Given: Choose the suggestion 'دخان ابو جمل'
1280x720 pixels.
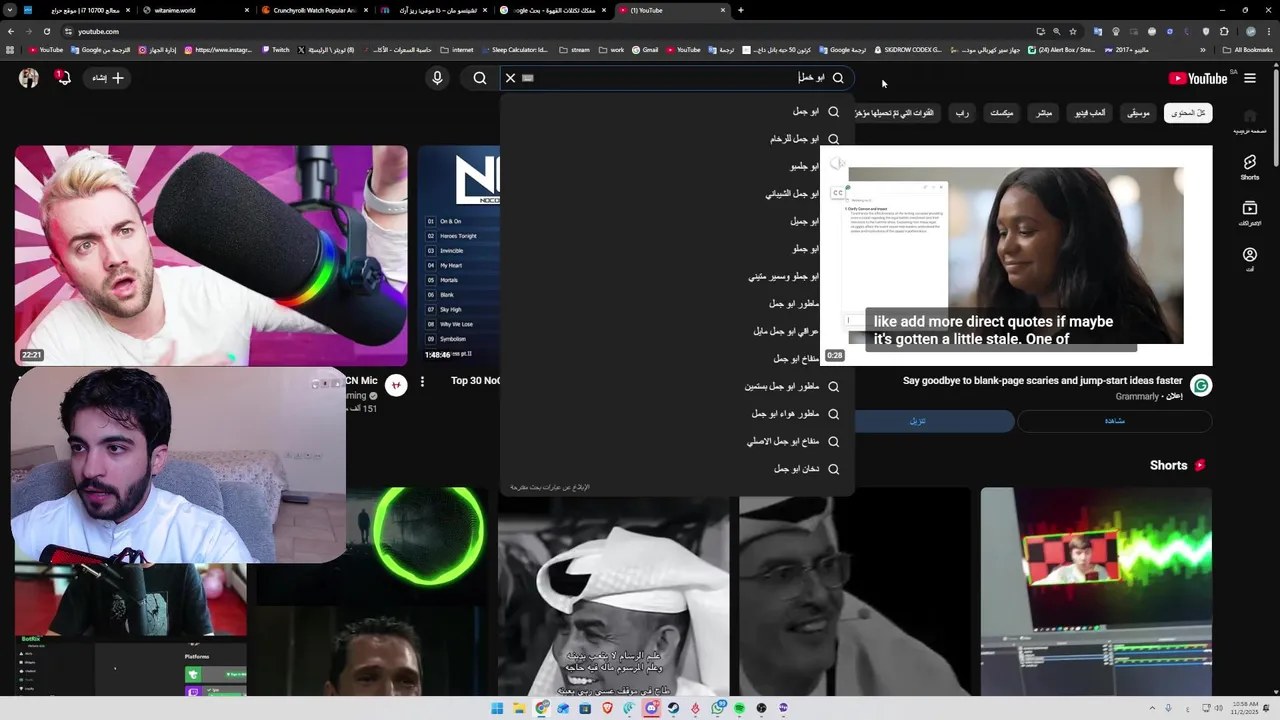Looking at the screenshot, I should (x=677, y=469).
